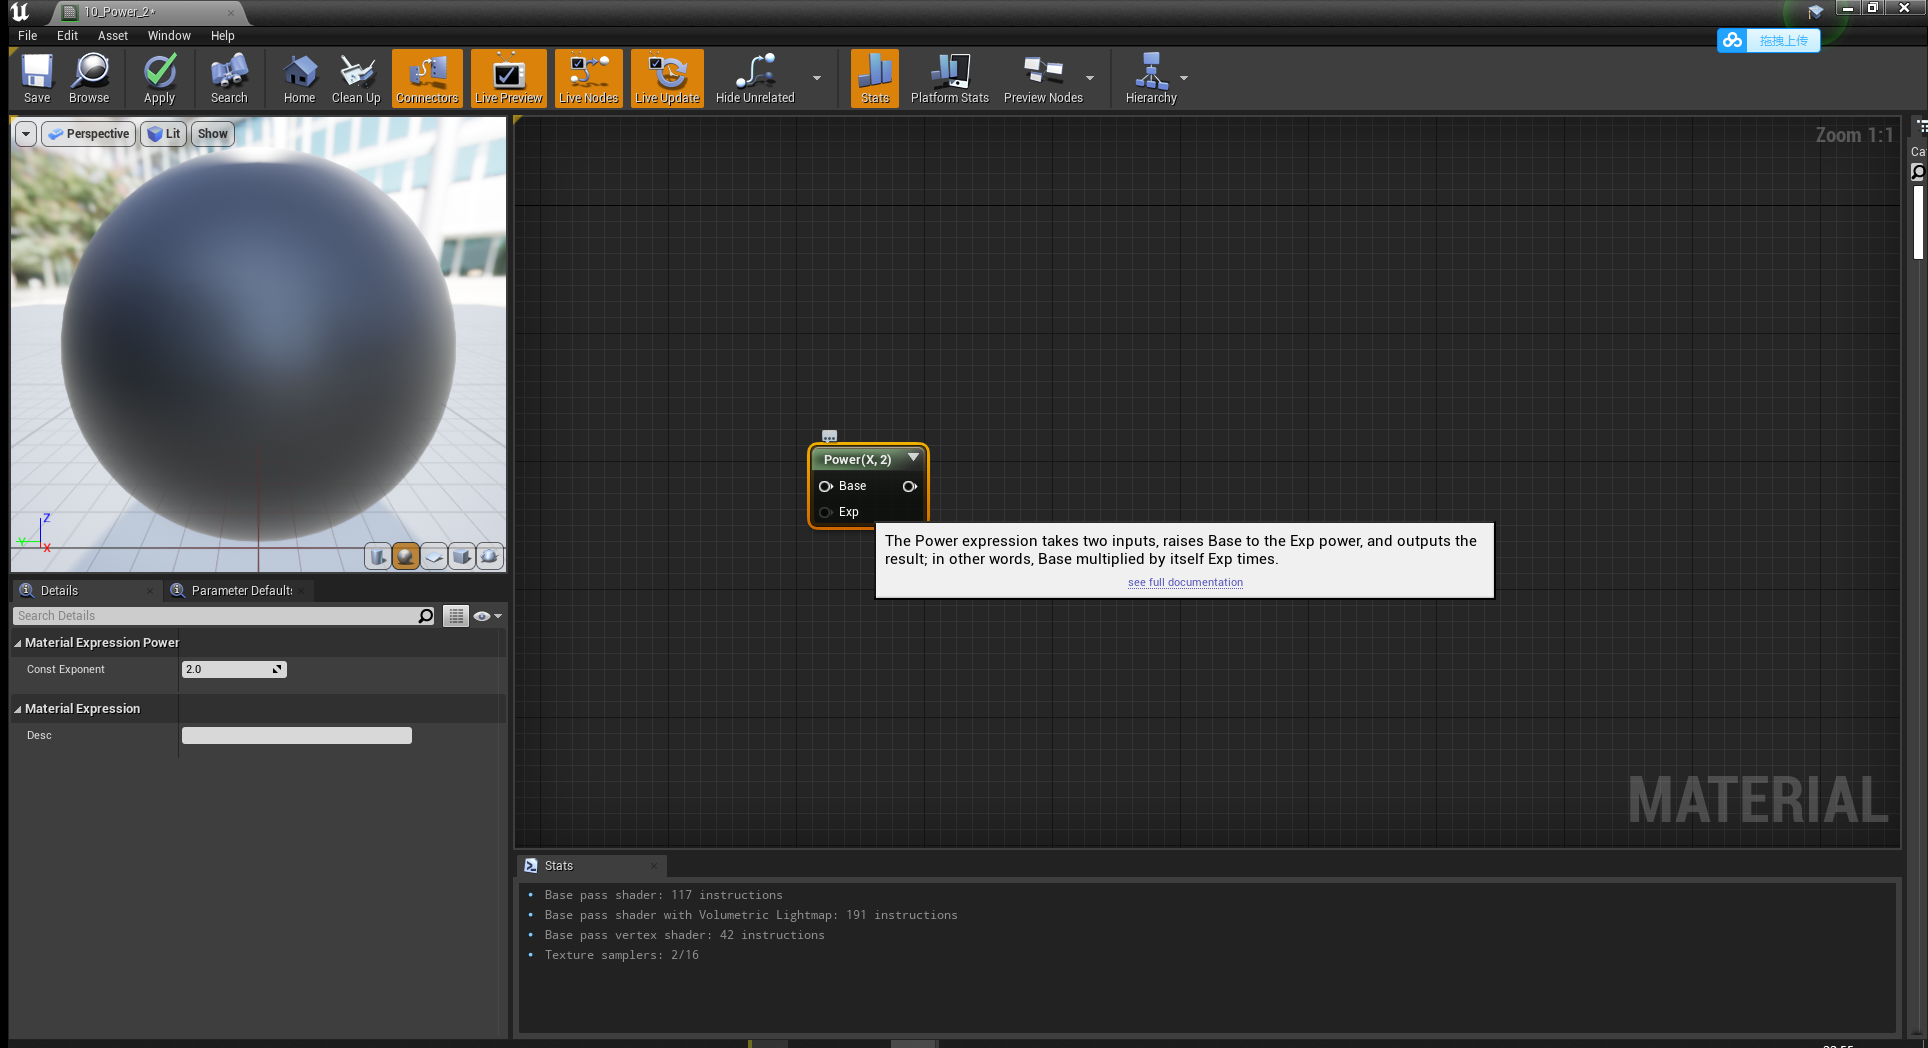1928x1048 pixels.
Task: Select the Apply toolbar icon
Action: [159, 78]
